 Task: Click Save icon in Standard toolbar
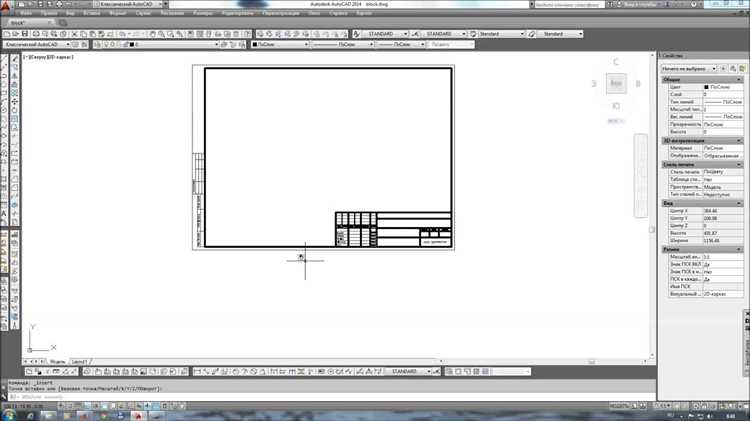[25, 34]
